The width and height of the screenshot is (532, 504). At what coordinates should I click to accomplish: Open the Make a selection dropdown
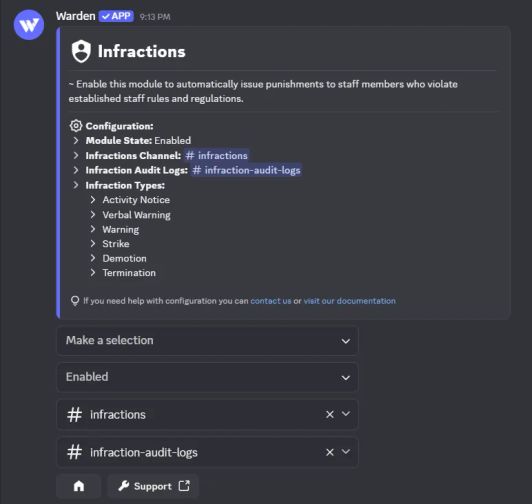(x=207, y=340)
